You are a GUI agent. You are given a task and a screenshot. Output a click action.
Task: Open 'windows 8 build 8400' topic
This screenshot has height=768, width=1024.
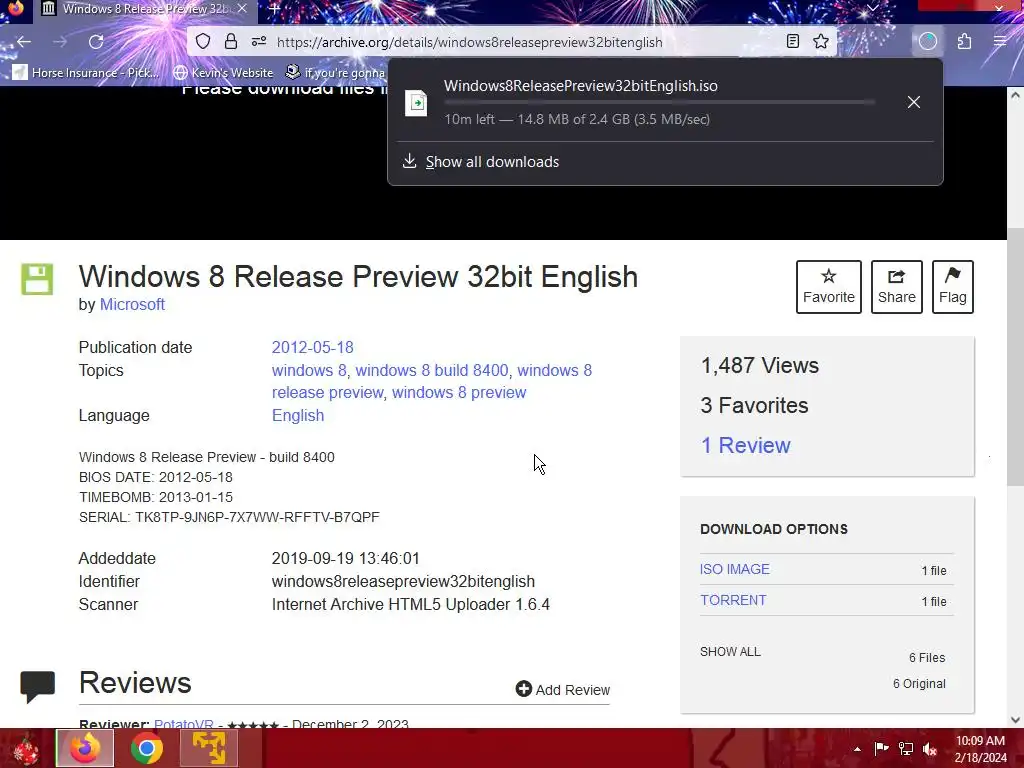pos(432,370)
